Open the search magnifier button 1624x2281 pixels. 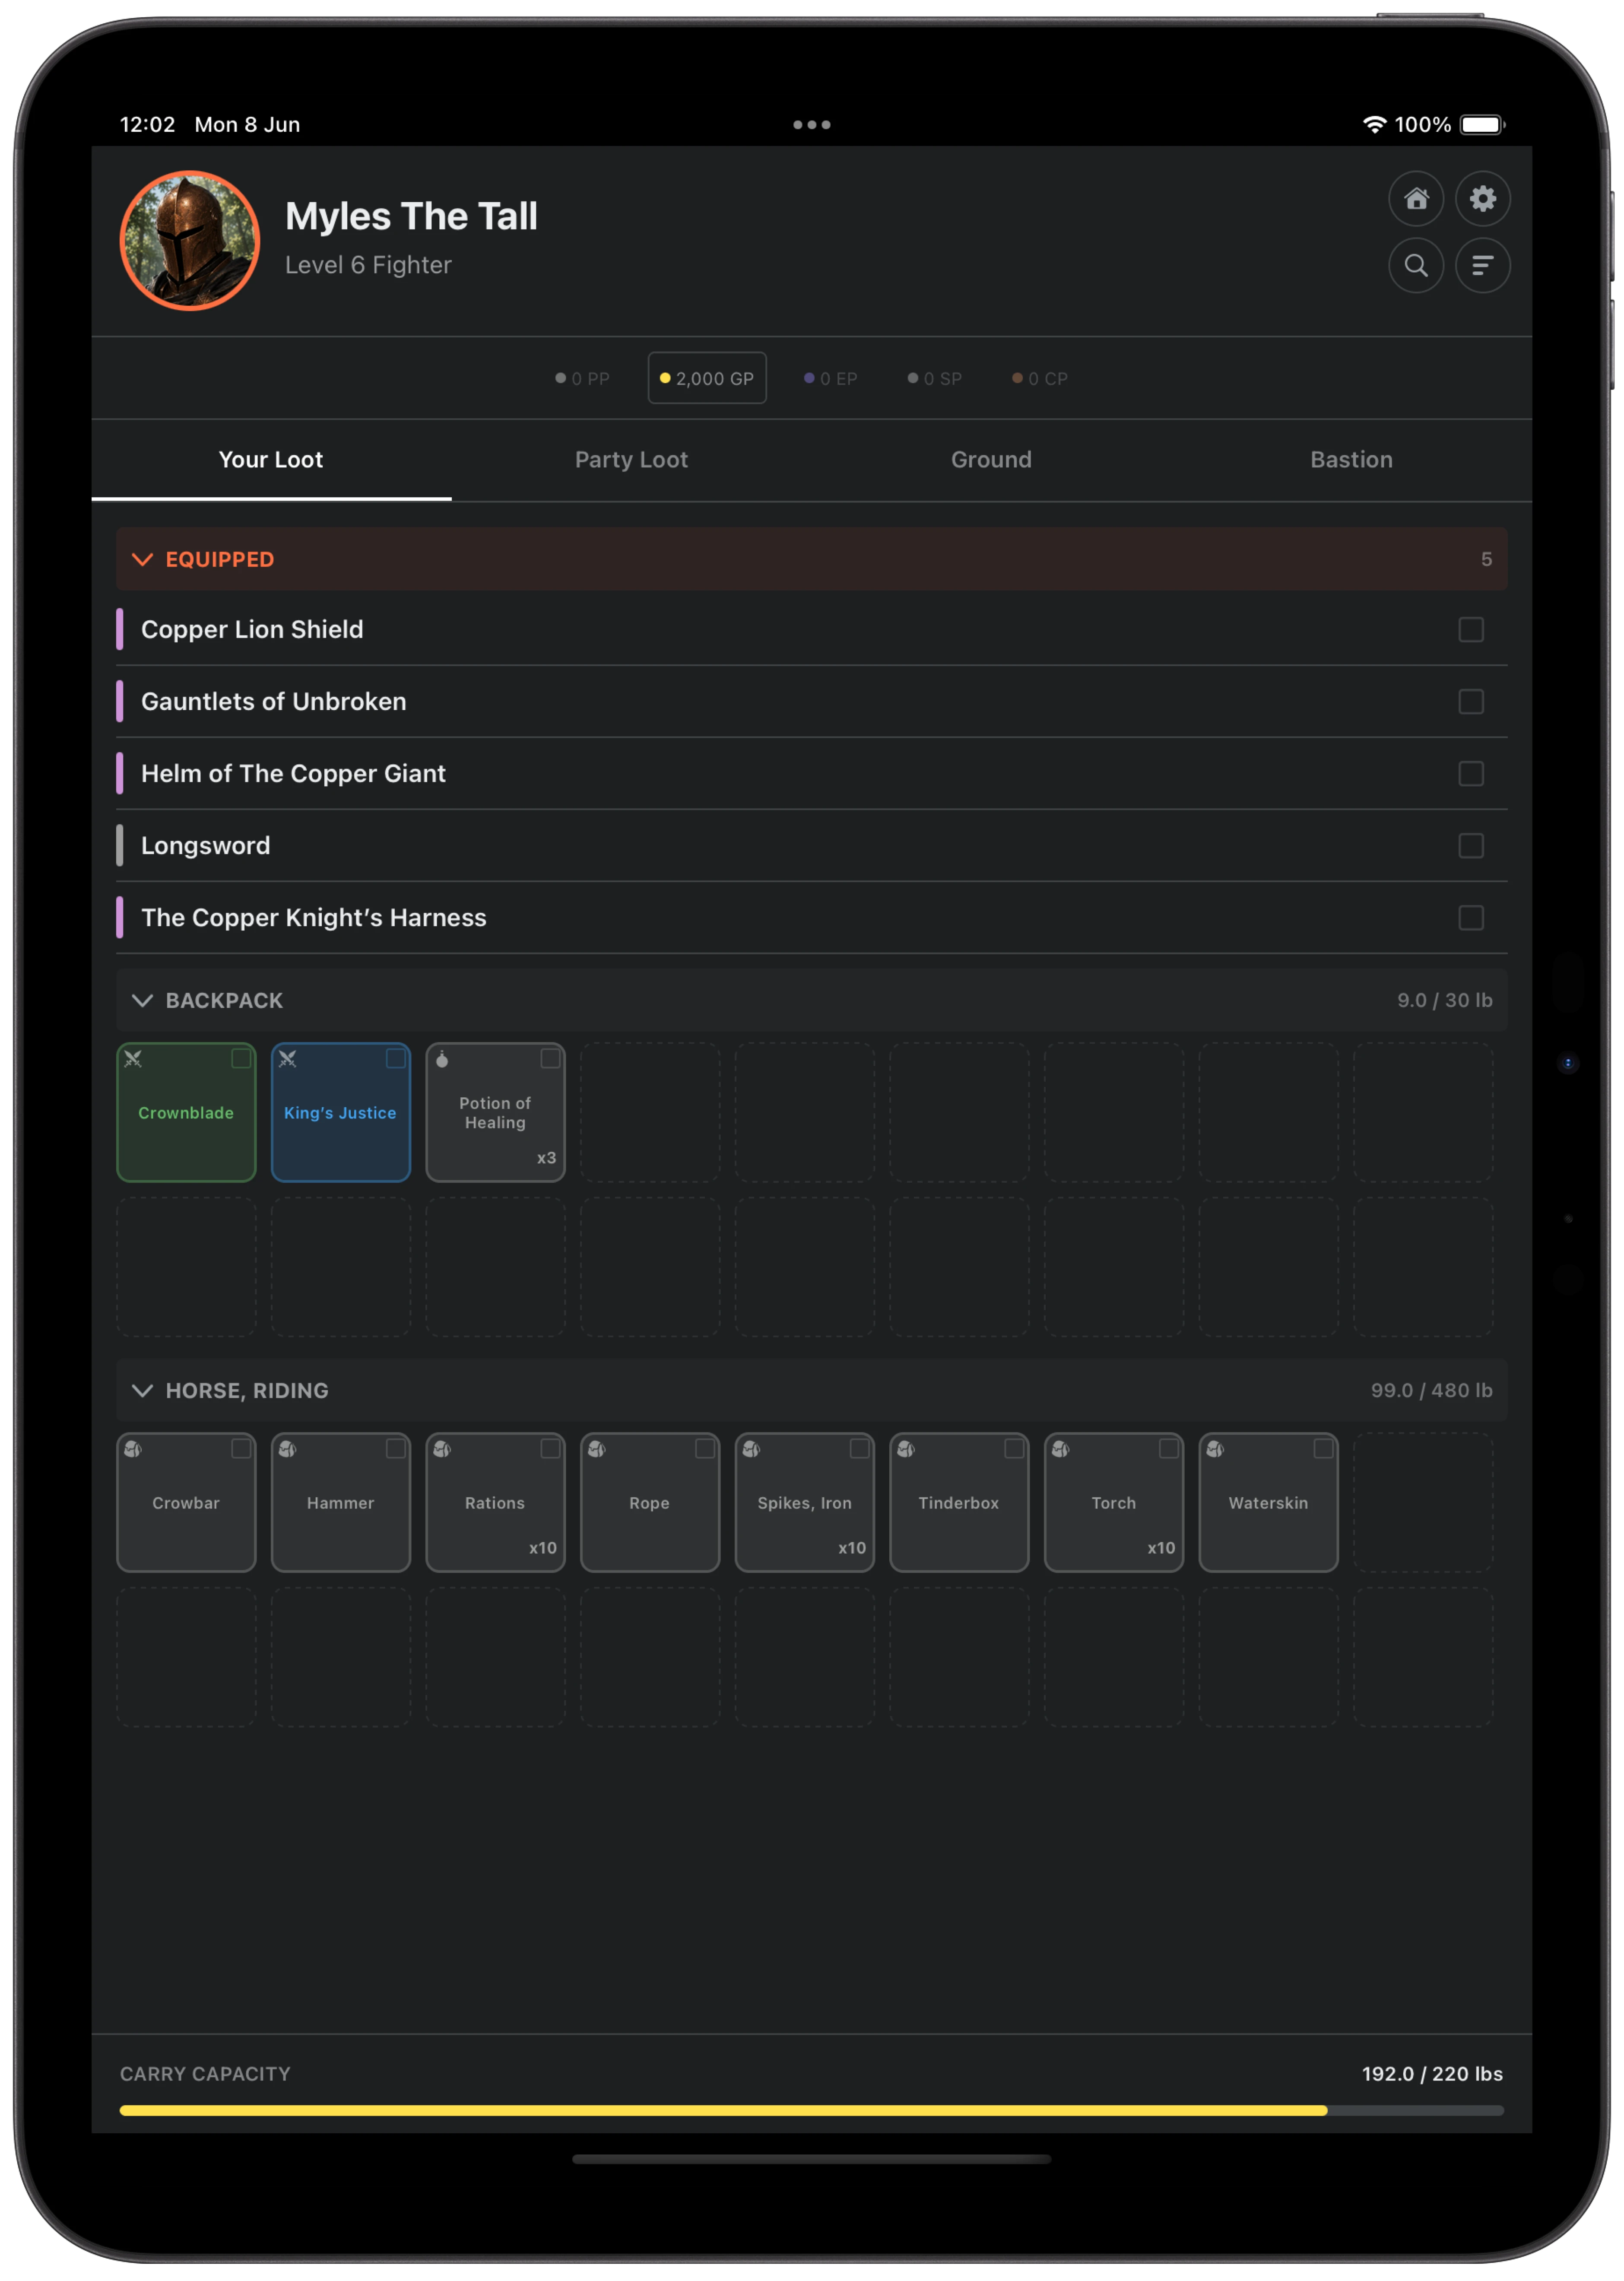tap(1416, 265)
